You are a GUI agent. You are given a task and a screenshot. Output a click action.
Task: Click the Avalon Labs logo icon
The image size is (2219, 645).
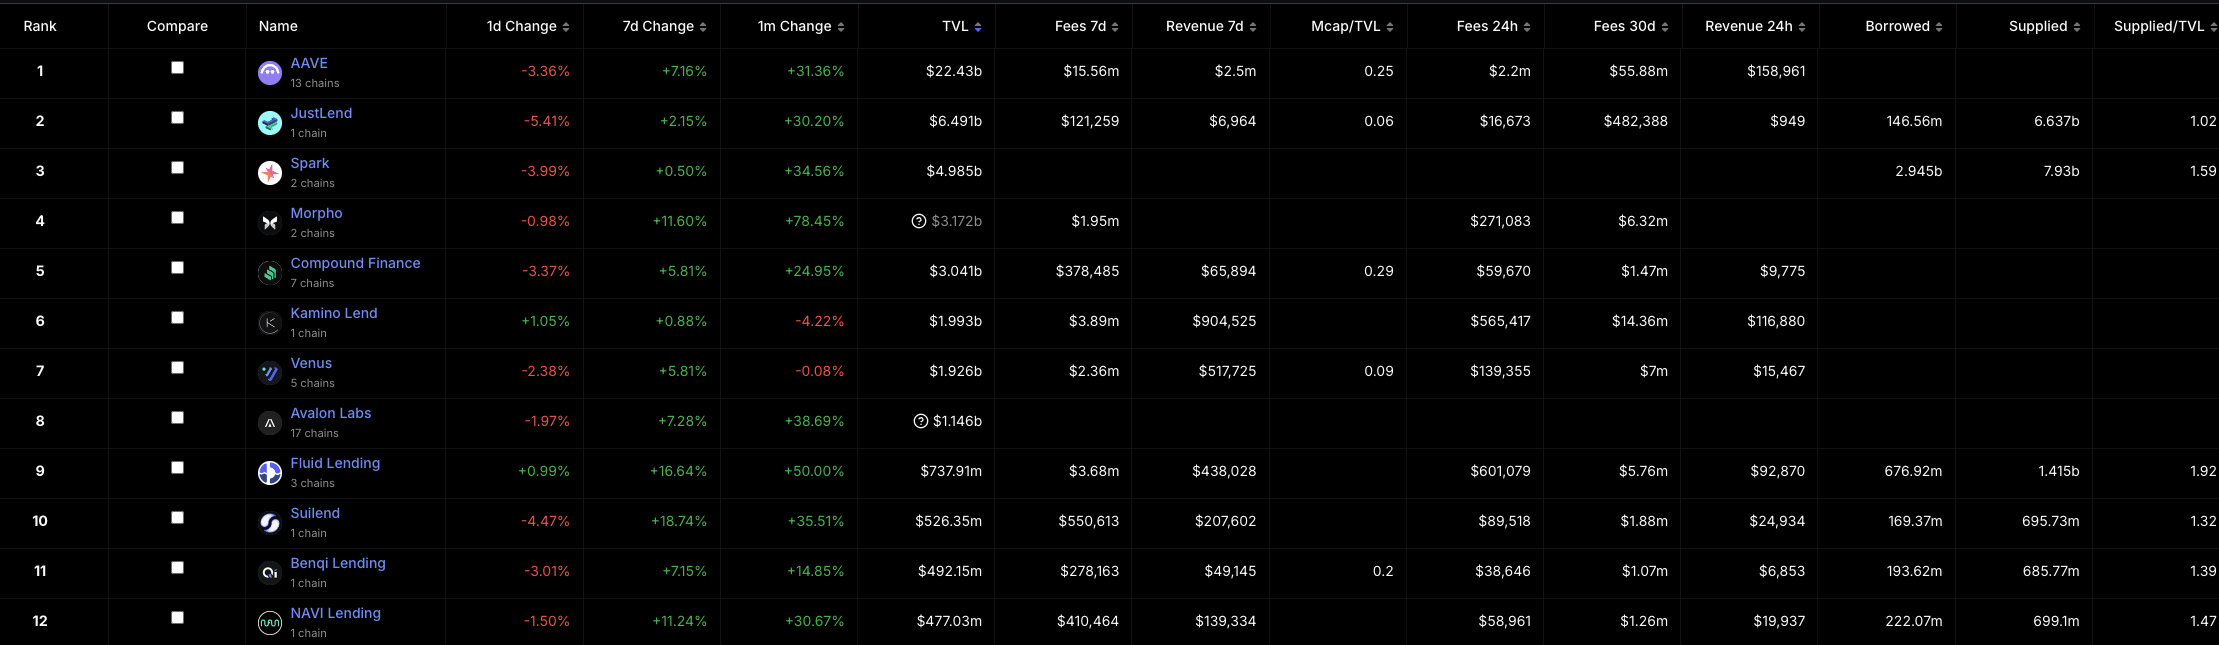coord(270,423)
